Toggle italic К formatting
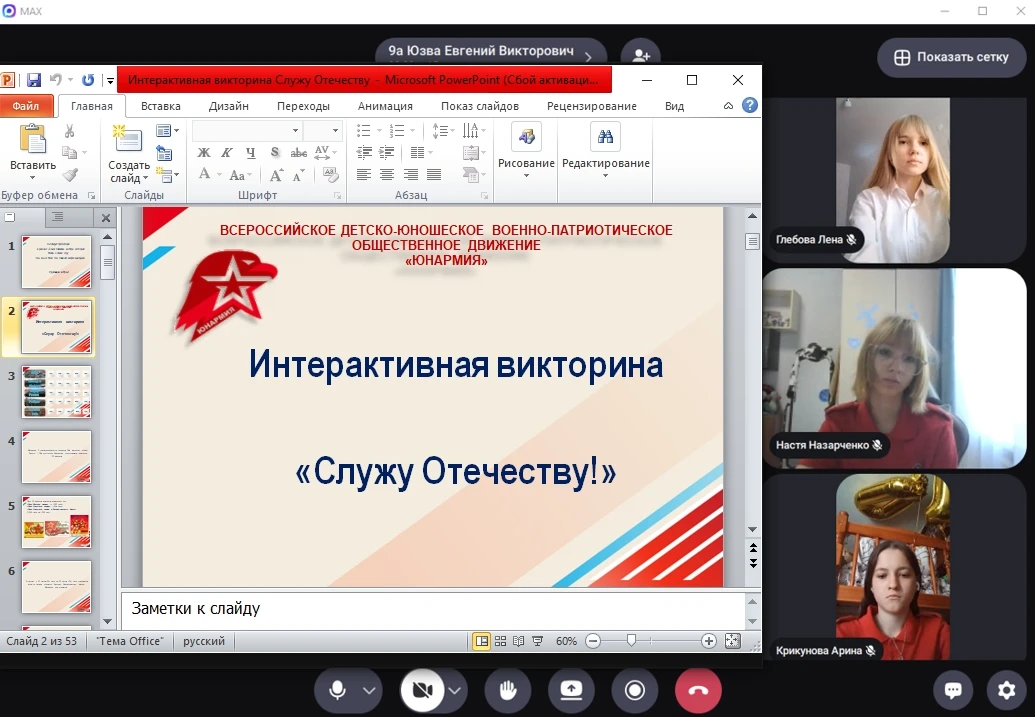 (x=227, y=153)
